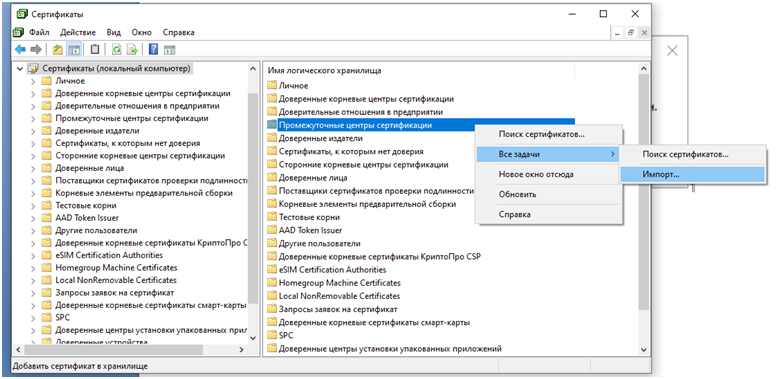This screenshot has height=379, width=776.
Task: Open help via blue question mark icon
Action: click(x=153, y=49)
